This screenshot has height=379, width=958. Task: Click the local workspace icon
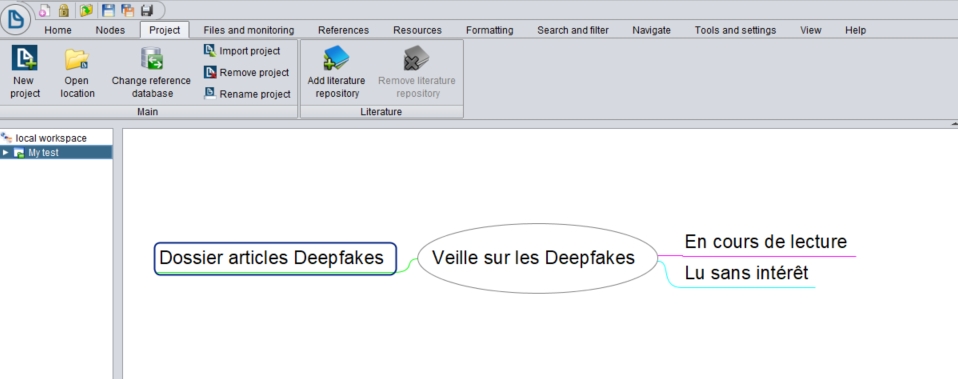tap(7, 138)
